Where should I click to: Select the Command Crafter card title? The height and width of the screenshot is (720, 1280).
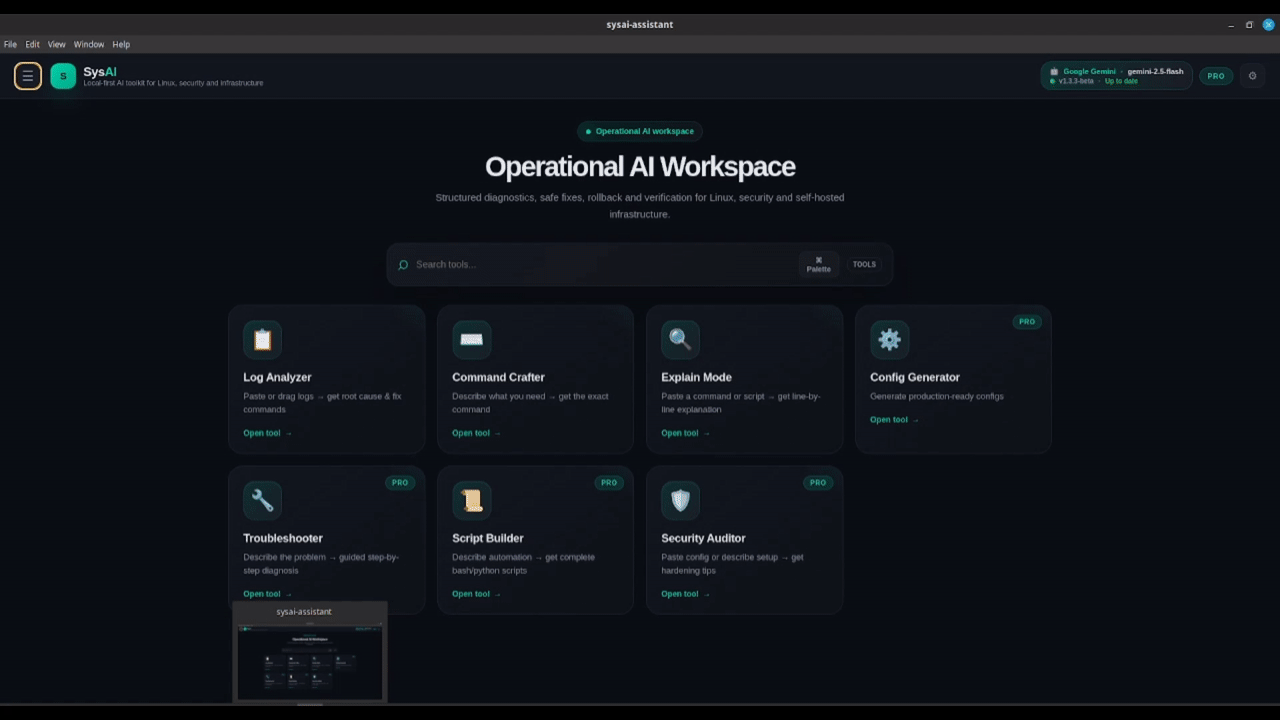pyautogui.click(x=498, y=377)
